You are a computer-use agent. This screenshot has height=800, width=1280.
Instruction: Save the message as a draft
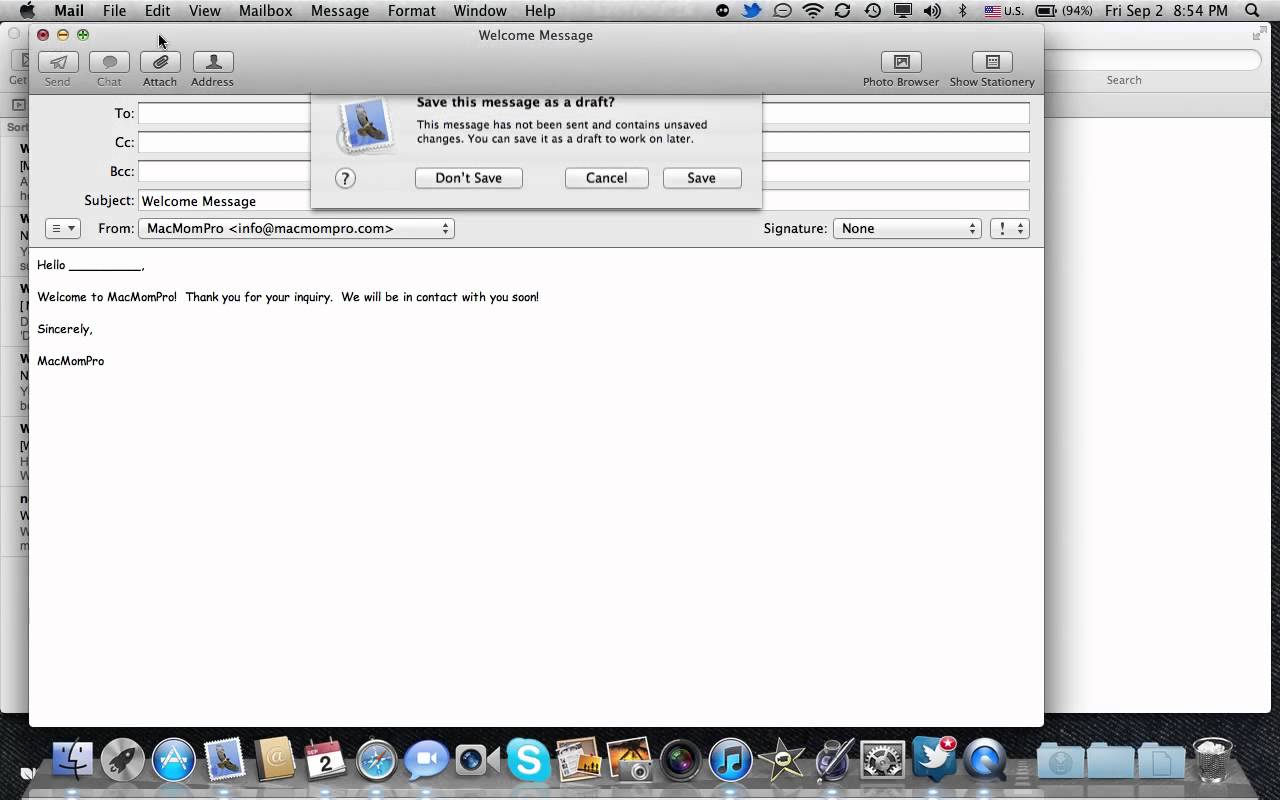click(x=701, y=177)
